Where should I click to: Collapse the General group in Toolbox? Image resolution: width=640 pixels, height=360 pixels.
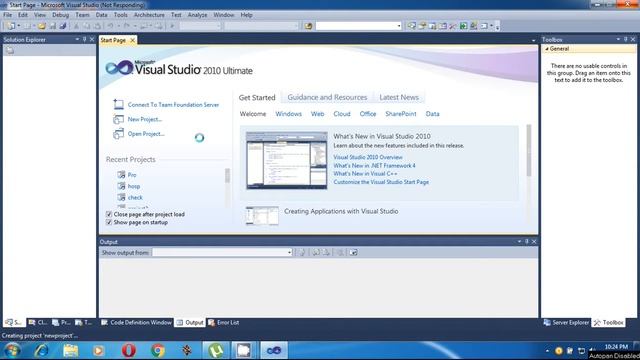(x=547, y=49)
